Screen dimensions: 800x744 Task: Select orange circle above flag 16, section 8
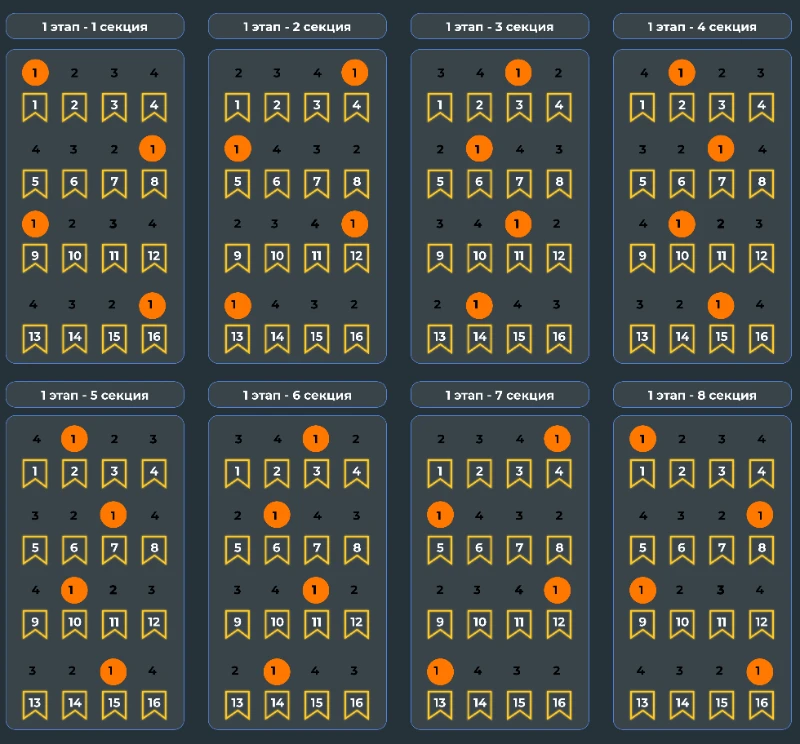(760, 671)
